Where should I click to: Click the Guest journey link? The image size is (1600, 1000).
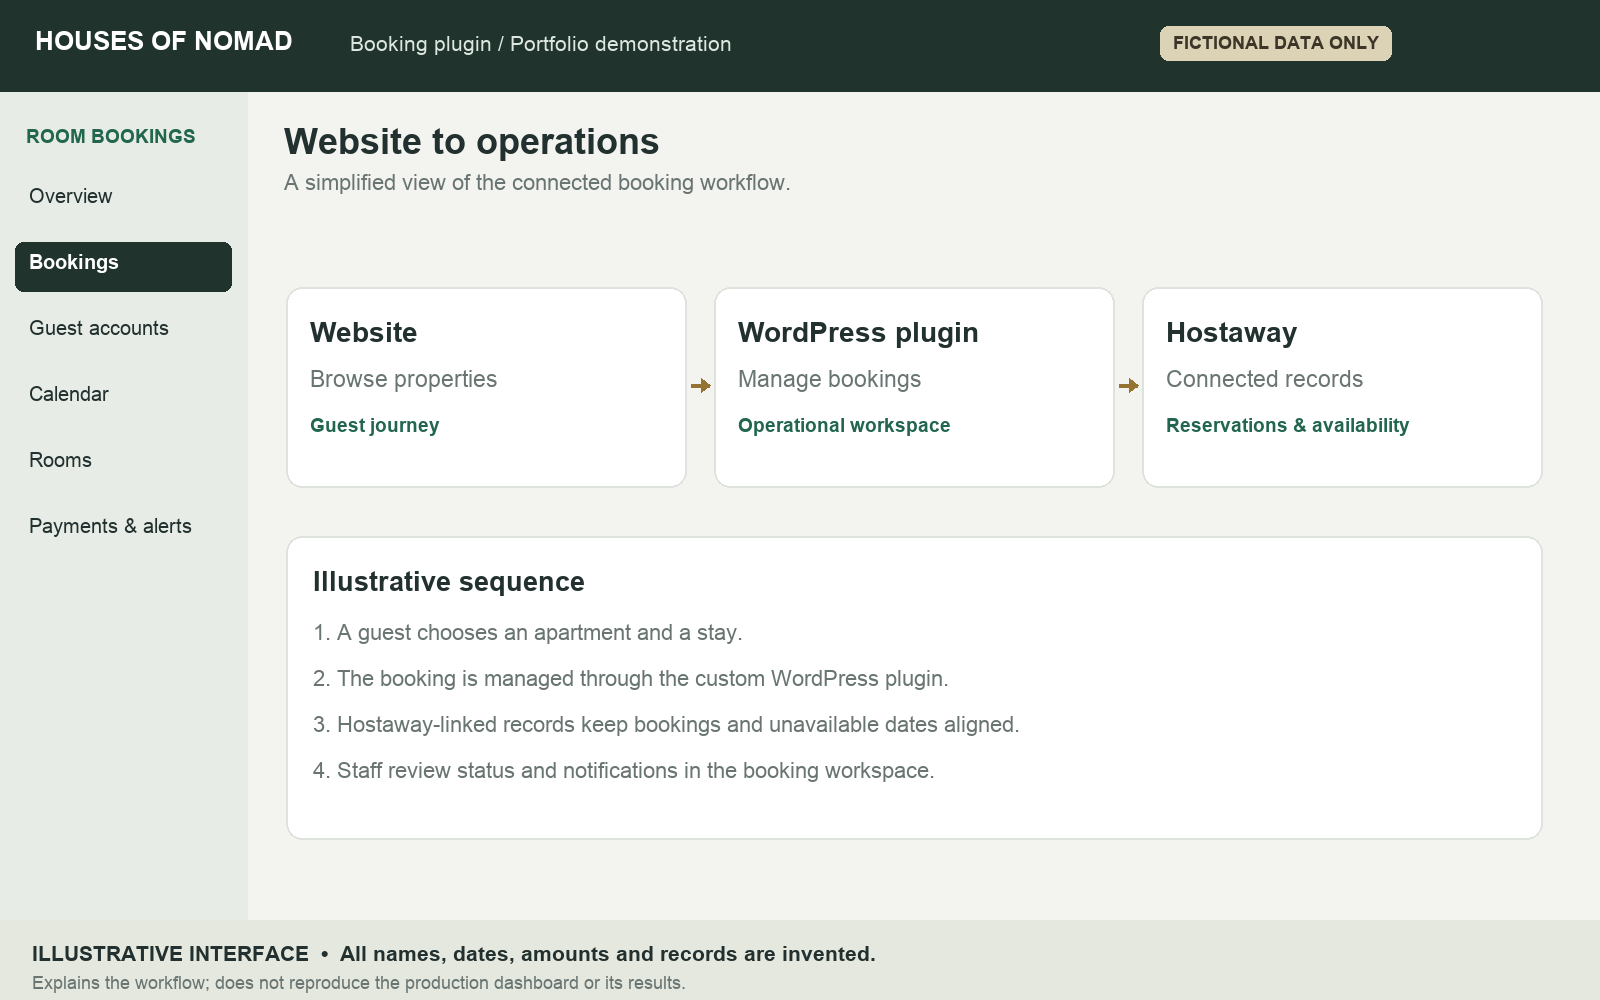(x=374, y=425)
